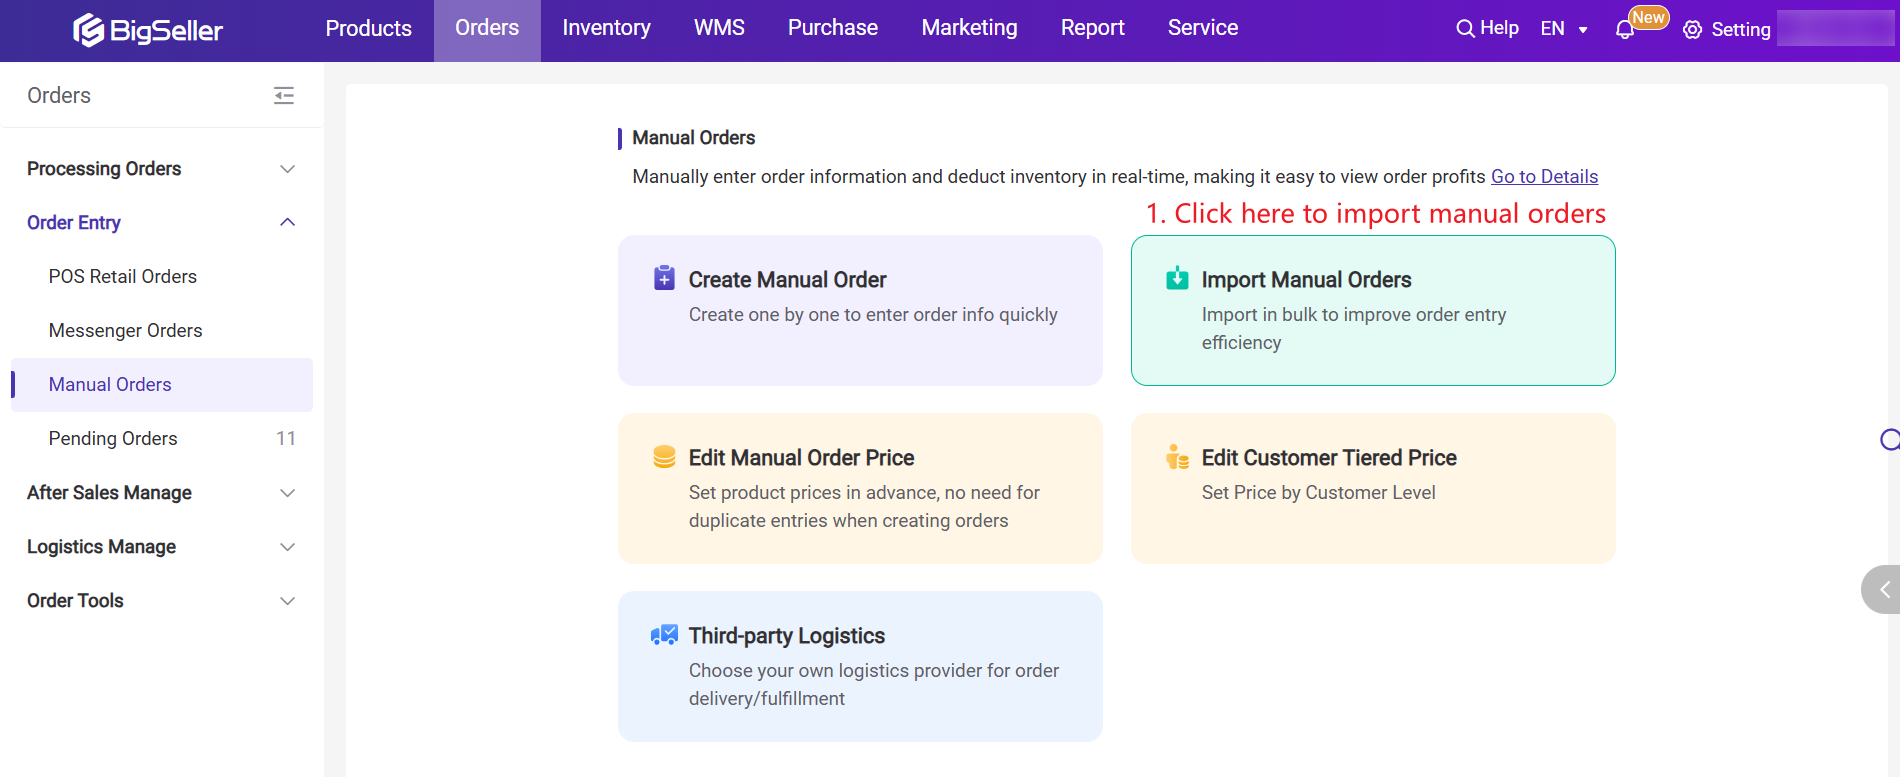This screenshot has height=777, width=1900.
Task: Click the Edit Customer Tiered Price icon
Action: point(1177,457)
